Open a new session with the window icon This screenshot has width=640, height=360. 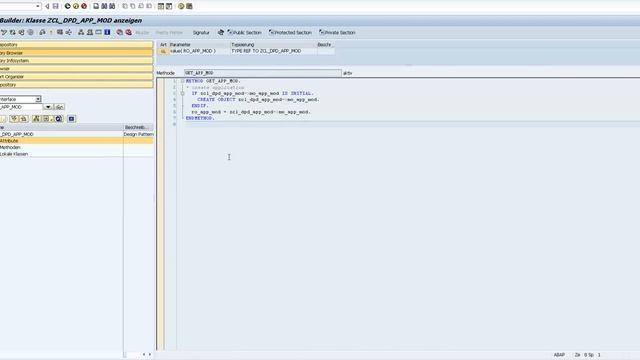pos(161,6)
